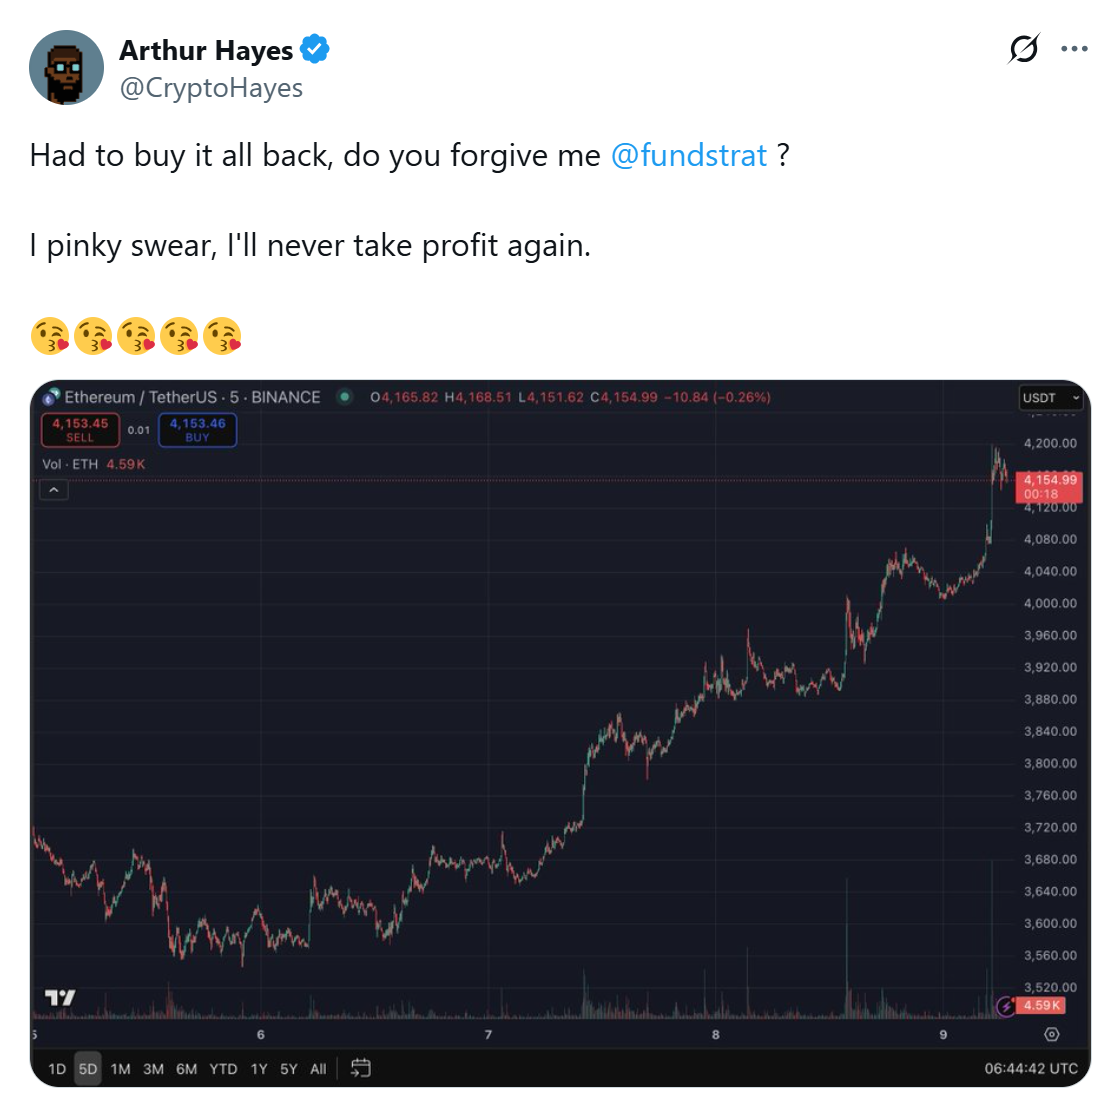
Task: Click the 06:44:42 UTC timezone selector
Action: coord(1031,1069)
